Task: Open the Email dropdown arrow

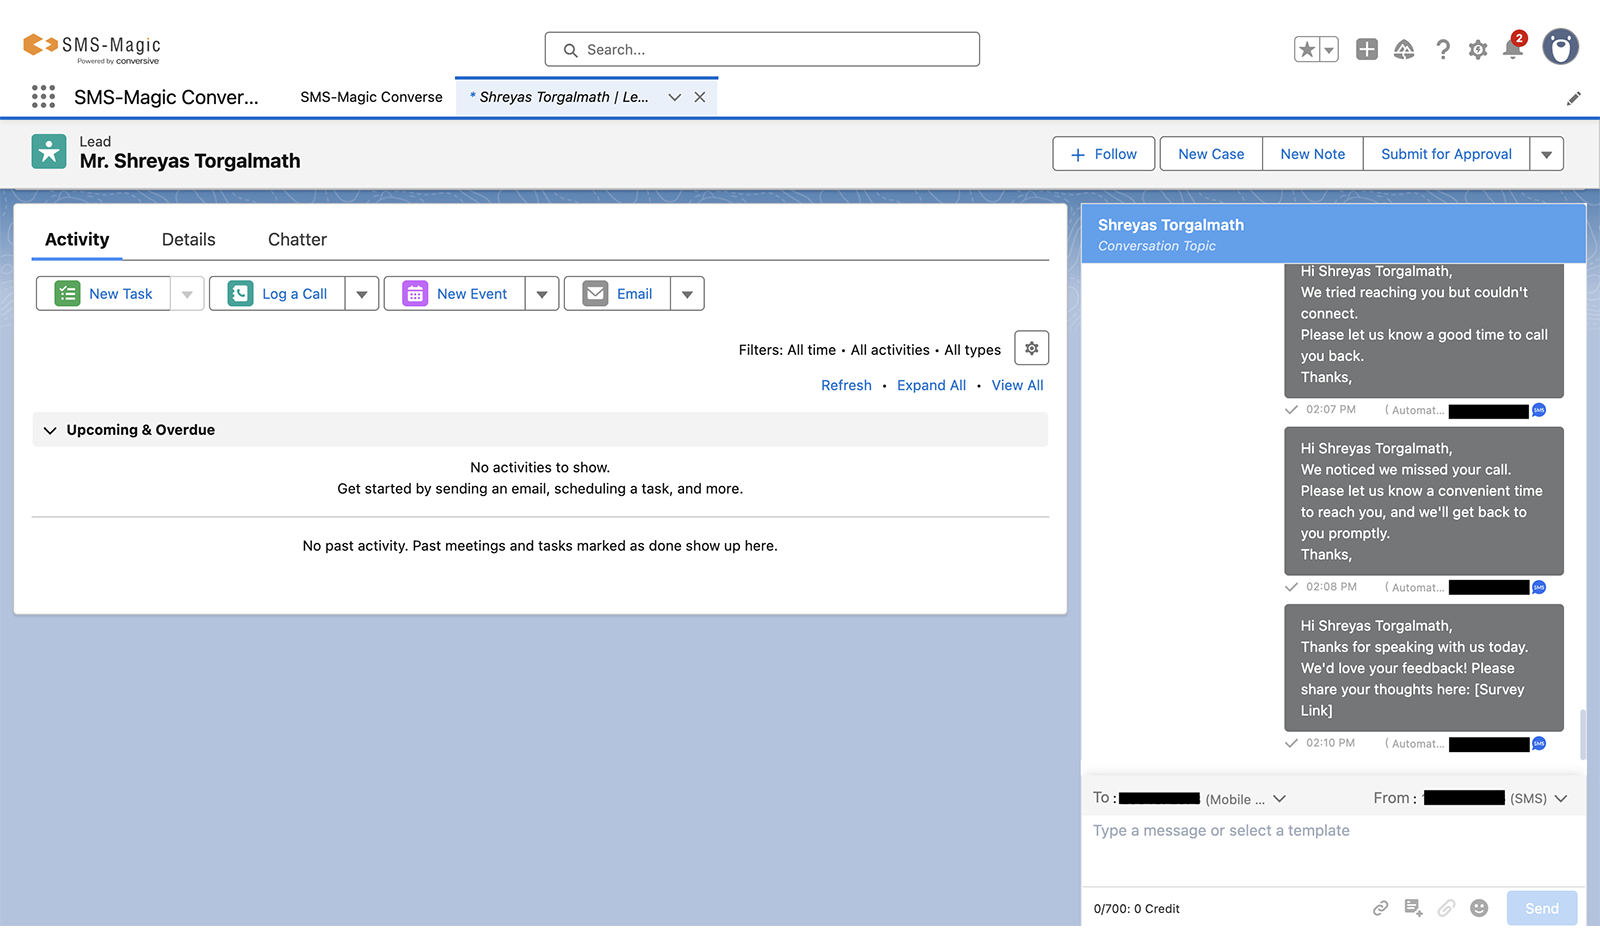Action: [x=687, y=294]
